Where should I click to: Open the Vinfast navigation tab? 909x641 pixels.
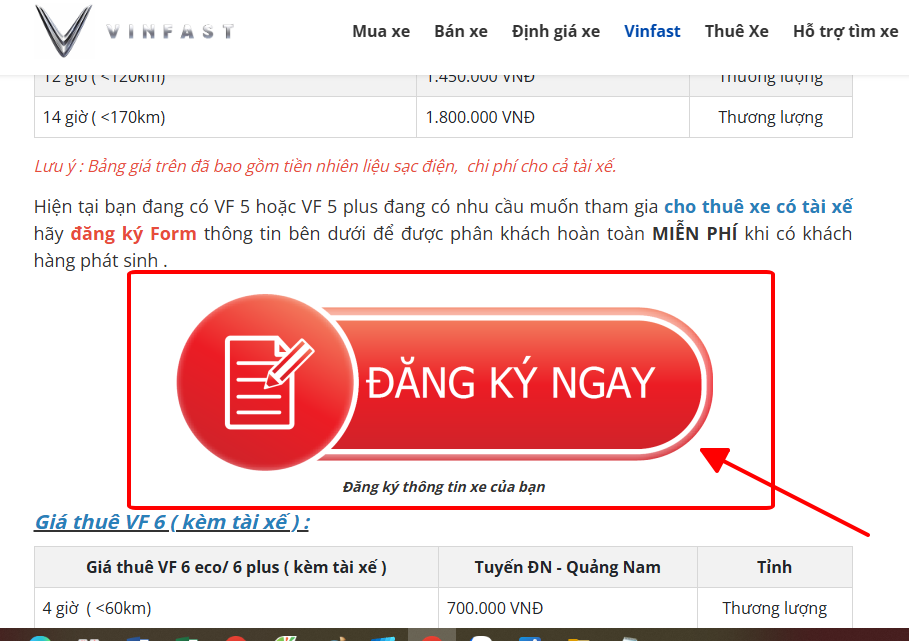[652, 31]
